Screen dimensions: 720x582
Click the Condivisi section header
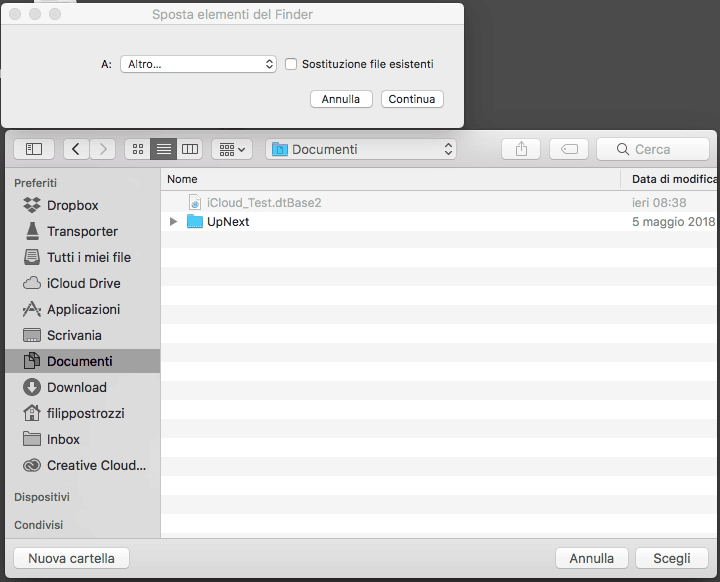click(39, 525)
